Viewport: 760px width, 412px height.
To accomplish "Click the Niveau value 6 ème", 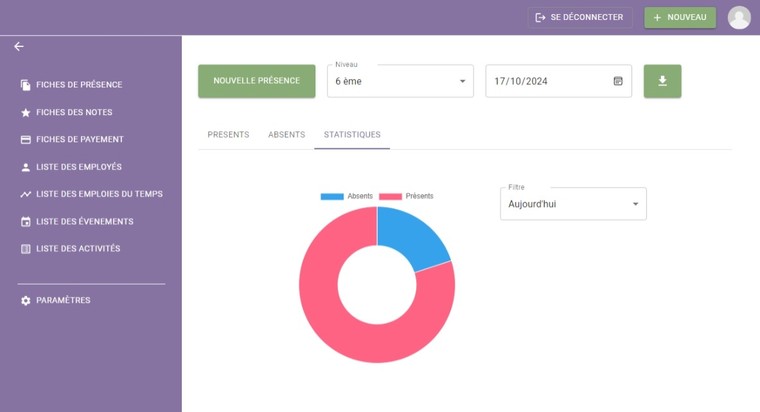I will tap(348, 81).
